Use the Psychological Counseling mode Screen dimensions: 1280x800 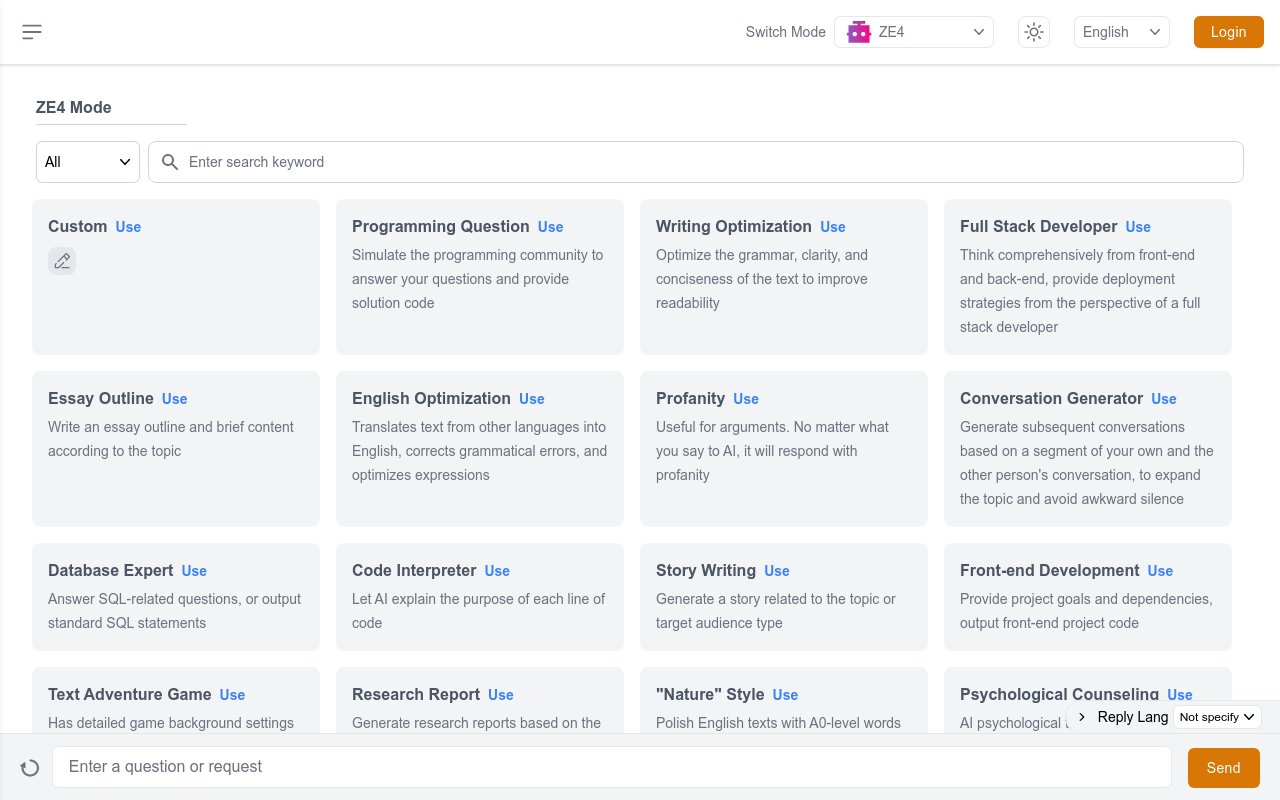pos(1179,695)
